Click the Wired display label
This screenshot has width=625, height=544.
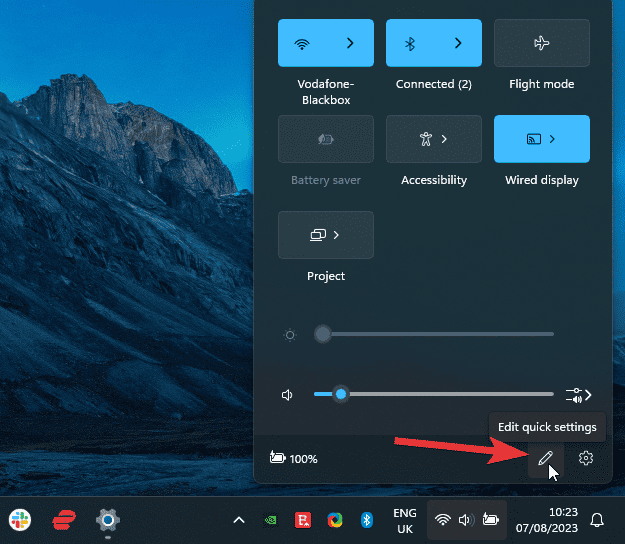coord(542,180)
